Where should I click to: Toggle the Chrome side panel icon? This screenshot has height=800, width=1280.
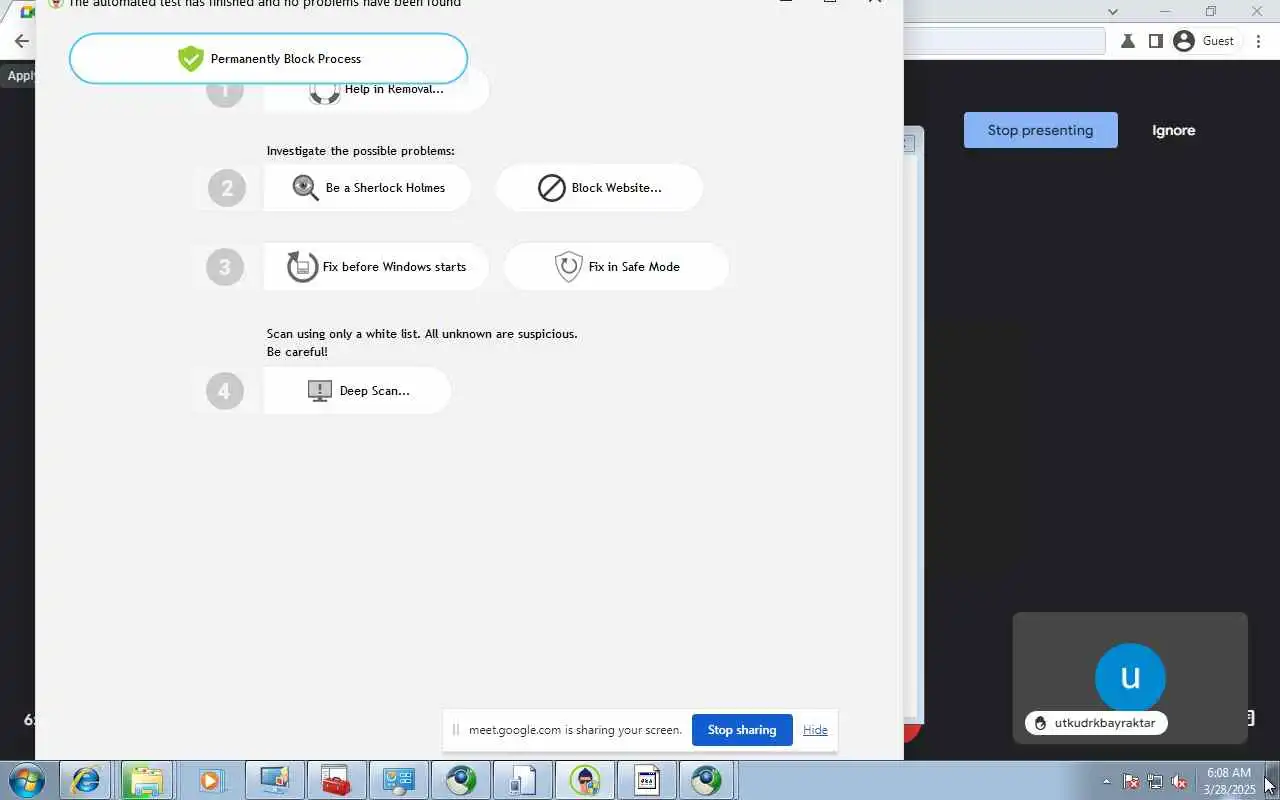(1155, 41)
